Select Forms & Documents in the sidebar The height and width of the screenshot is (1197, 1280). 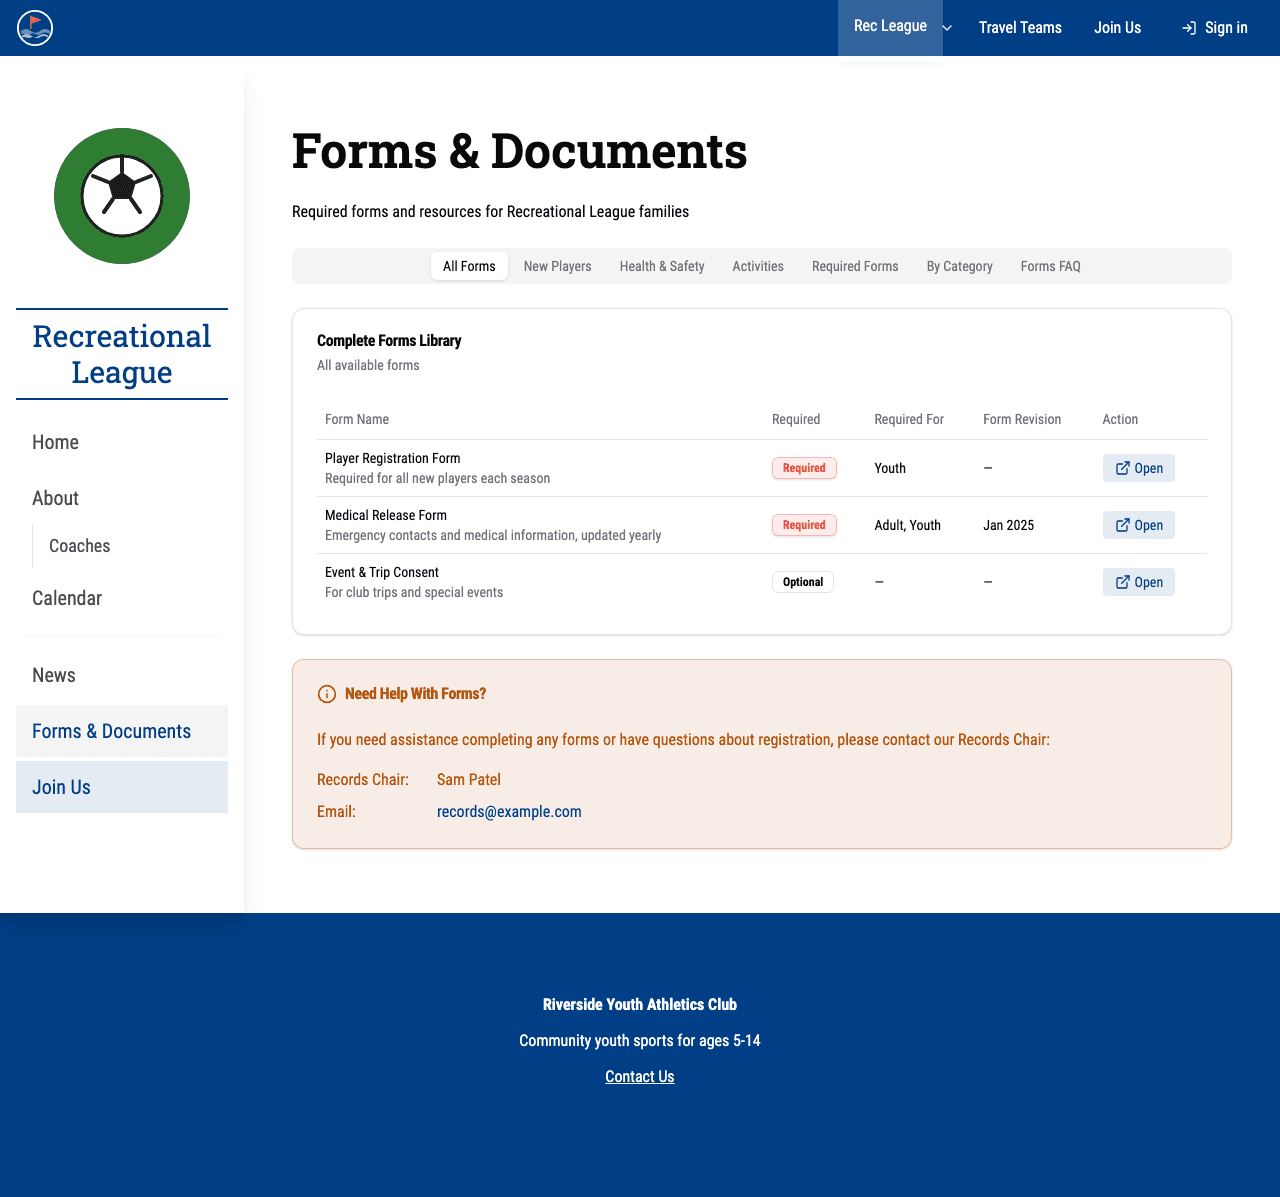tap(122, 731)
